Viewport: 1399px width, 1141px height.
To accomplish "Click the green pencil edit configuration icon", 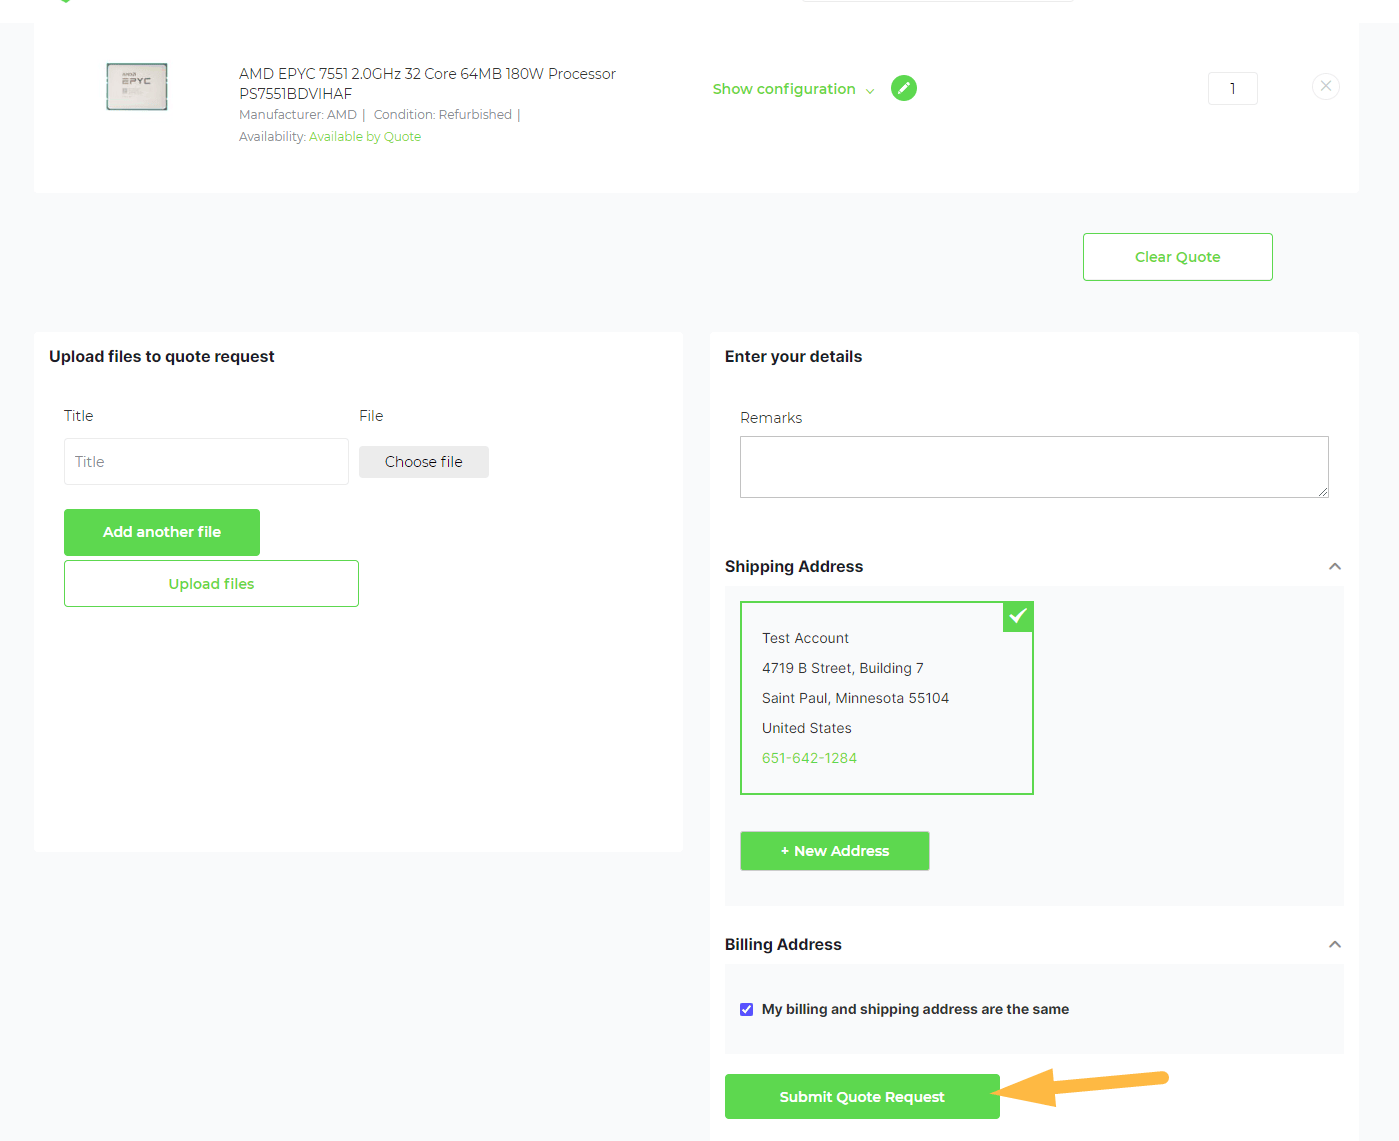I will (904, 88).
